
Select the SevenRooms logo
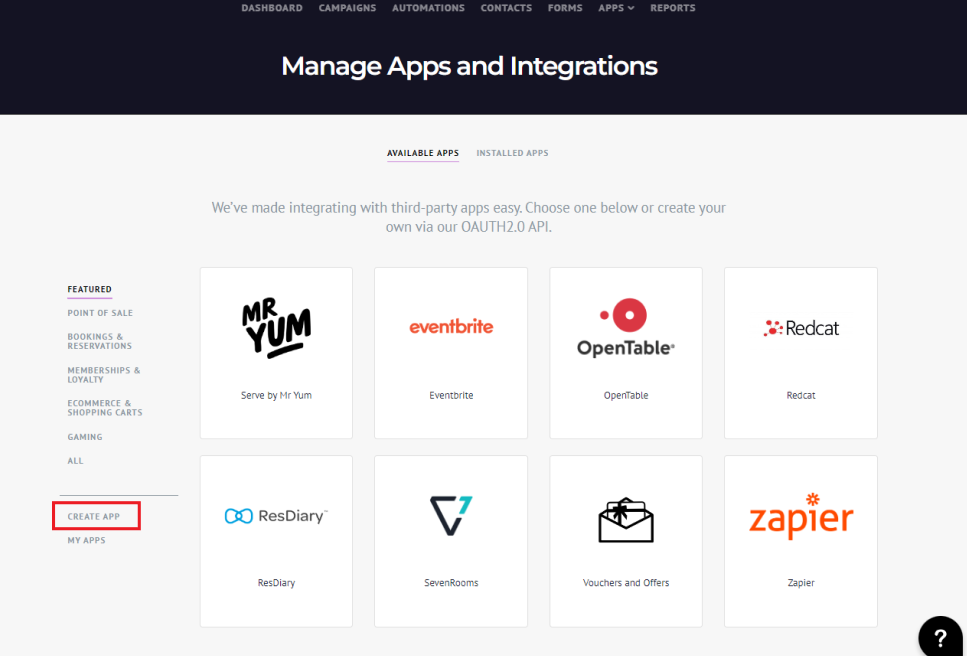click(x=451, y=515)
